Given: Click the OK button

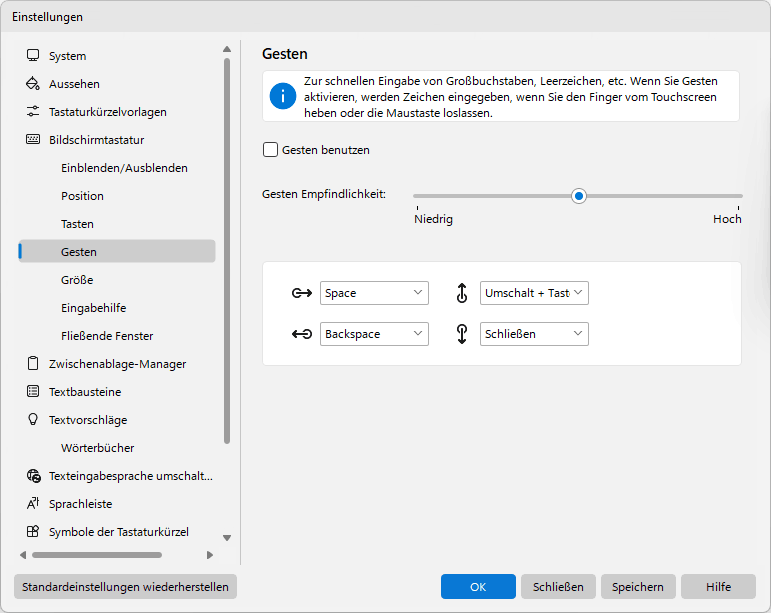Looking at the screenshot, I should coord(478,586).
